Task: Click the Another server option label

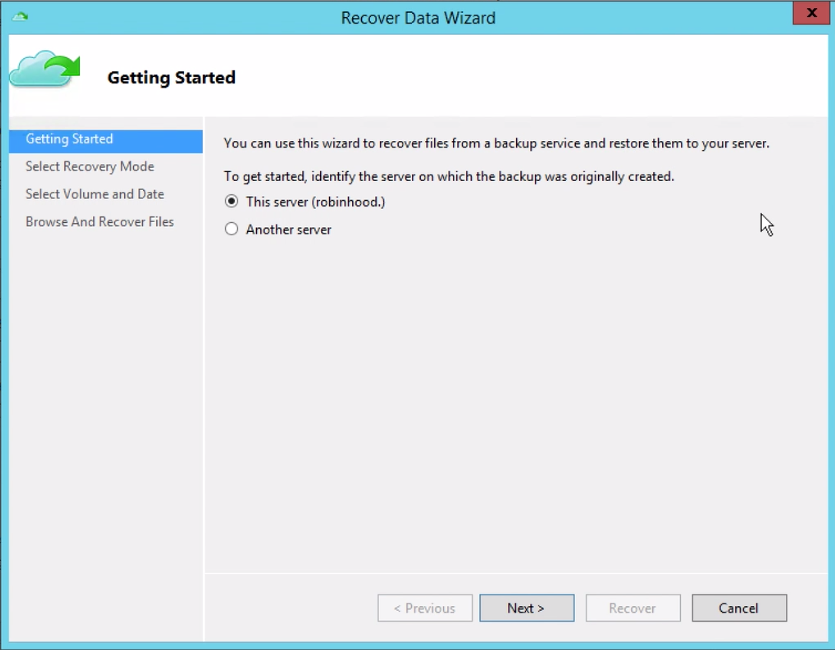Action: coord(288,230)
